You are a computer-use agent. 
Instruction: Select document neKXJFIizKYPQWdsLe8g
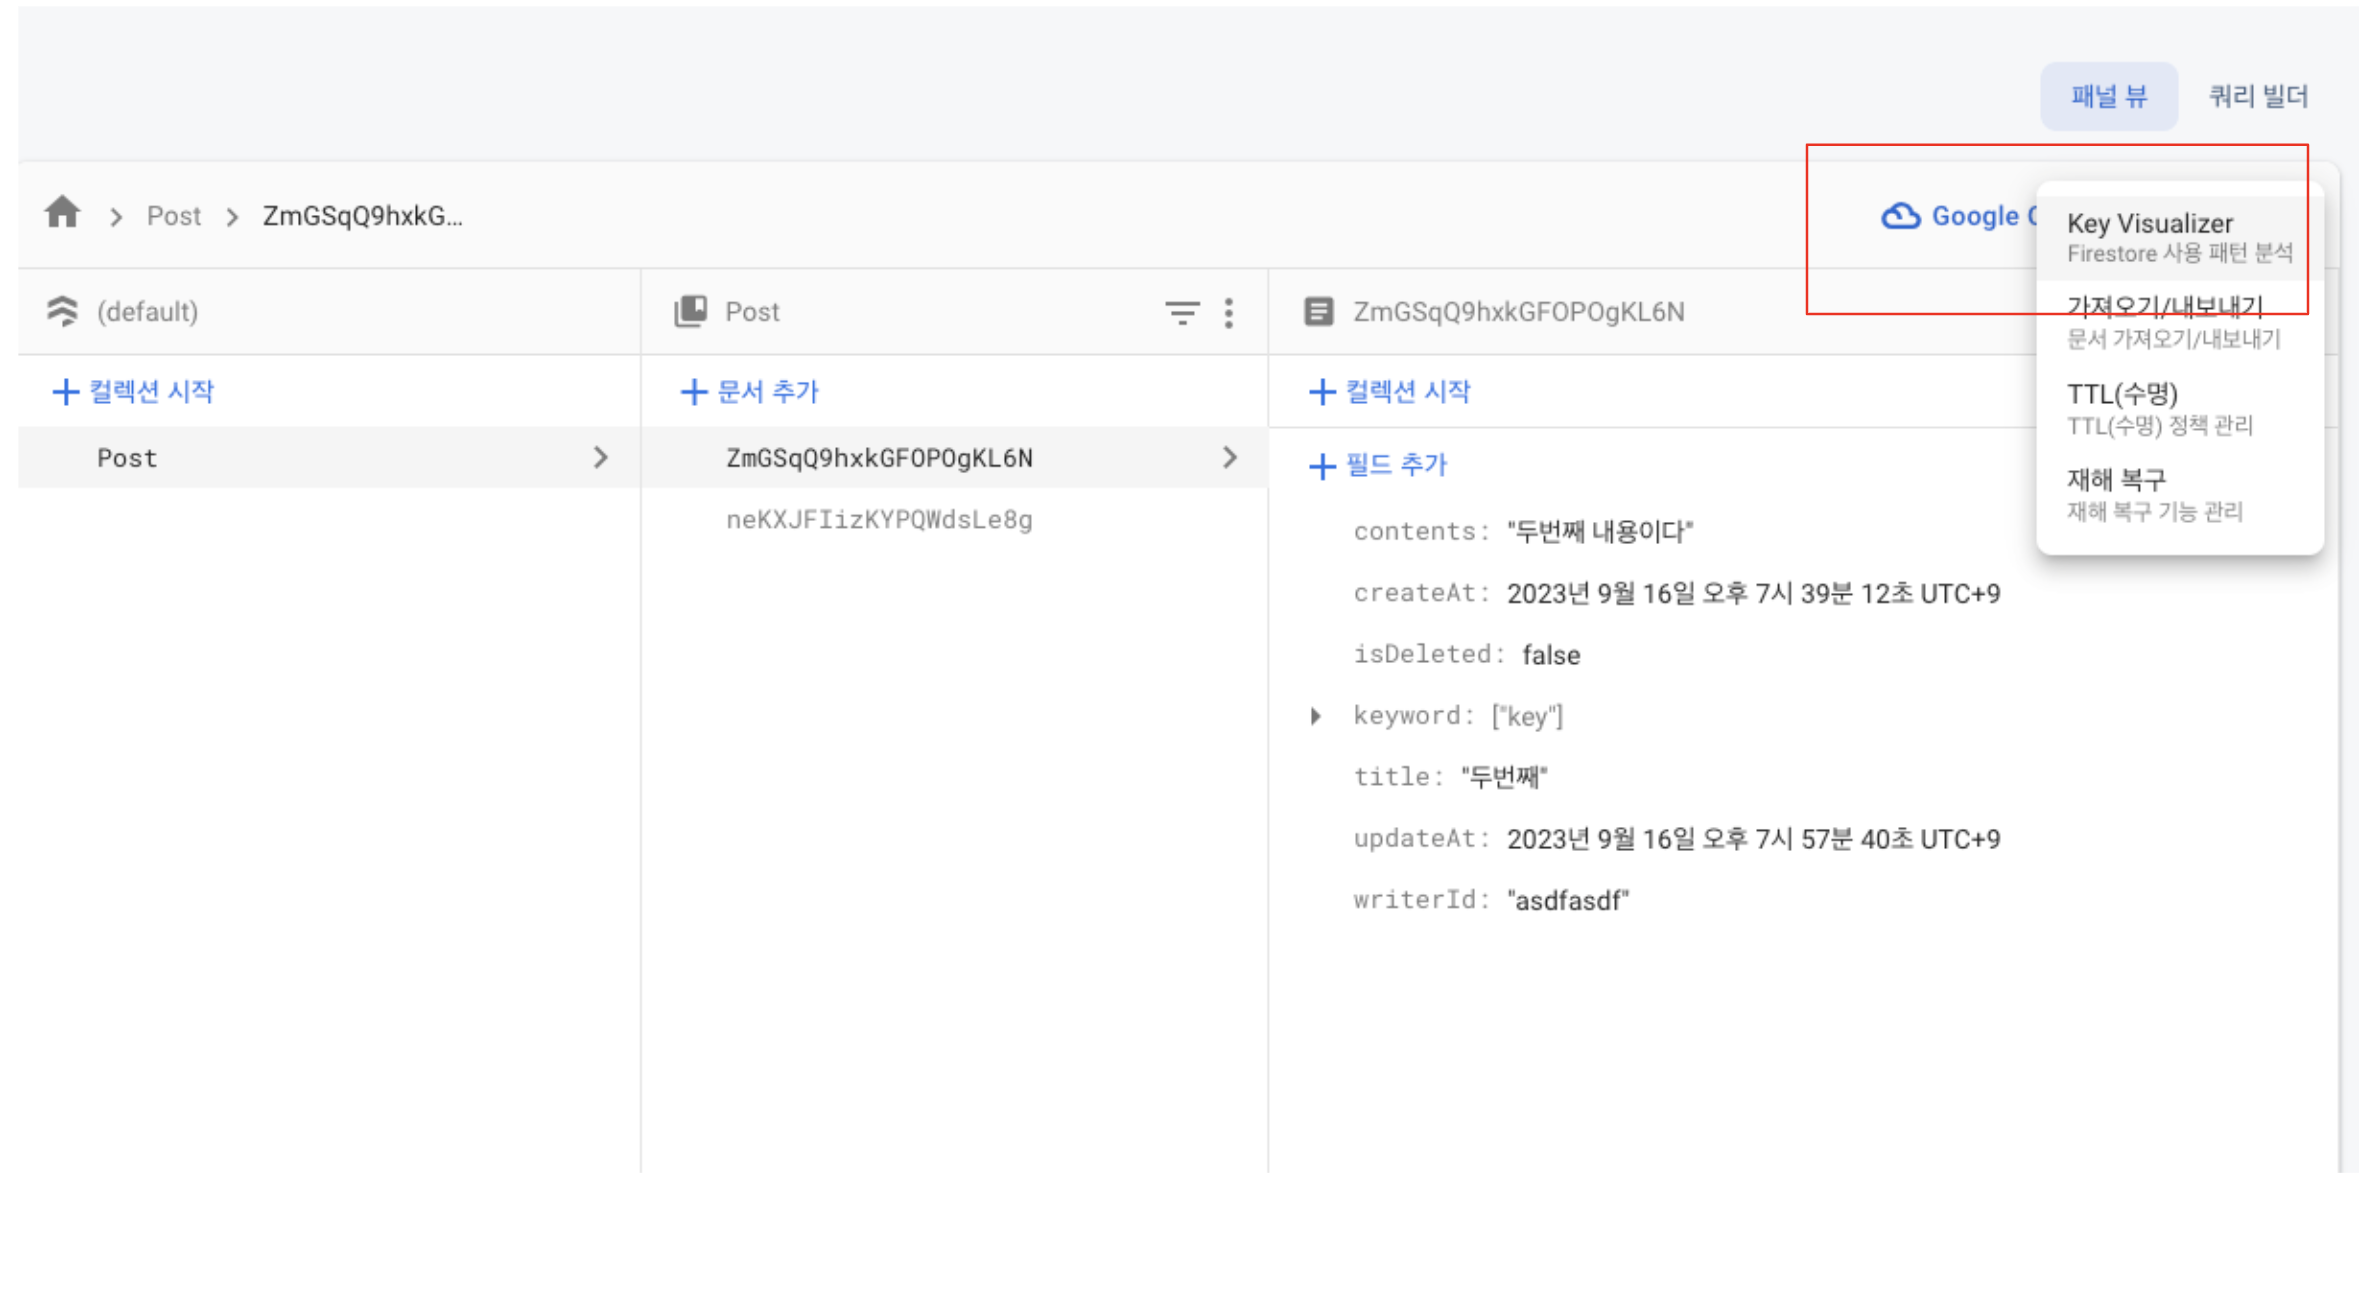(878, 520)
